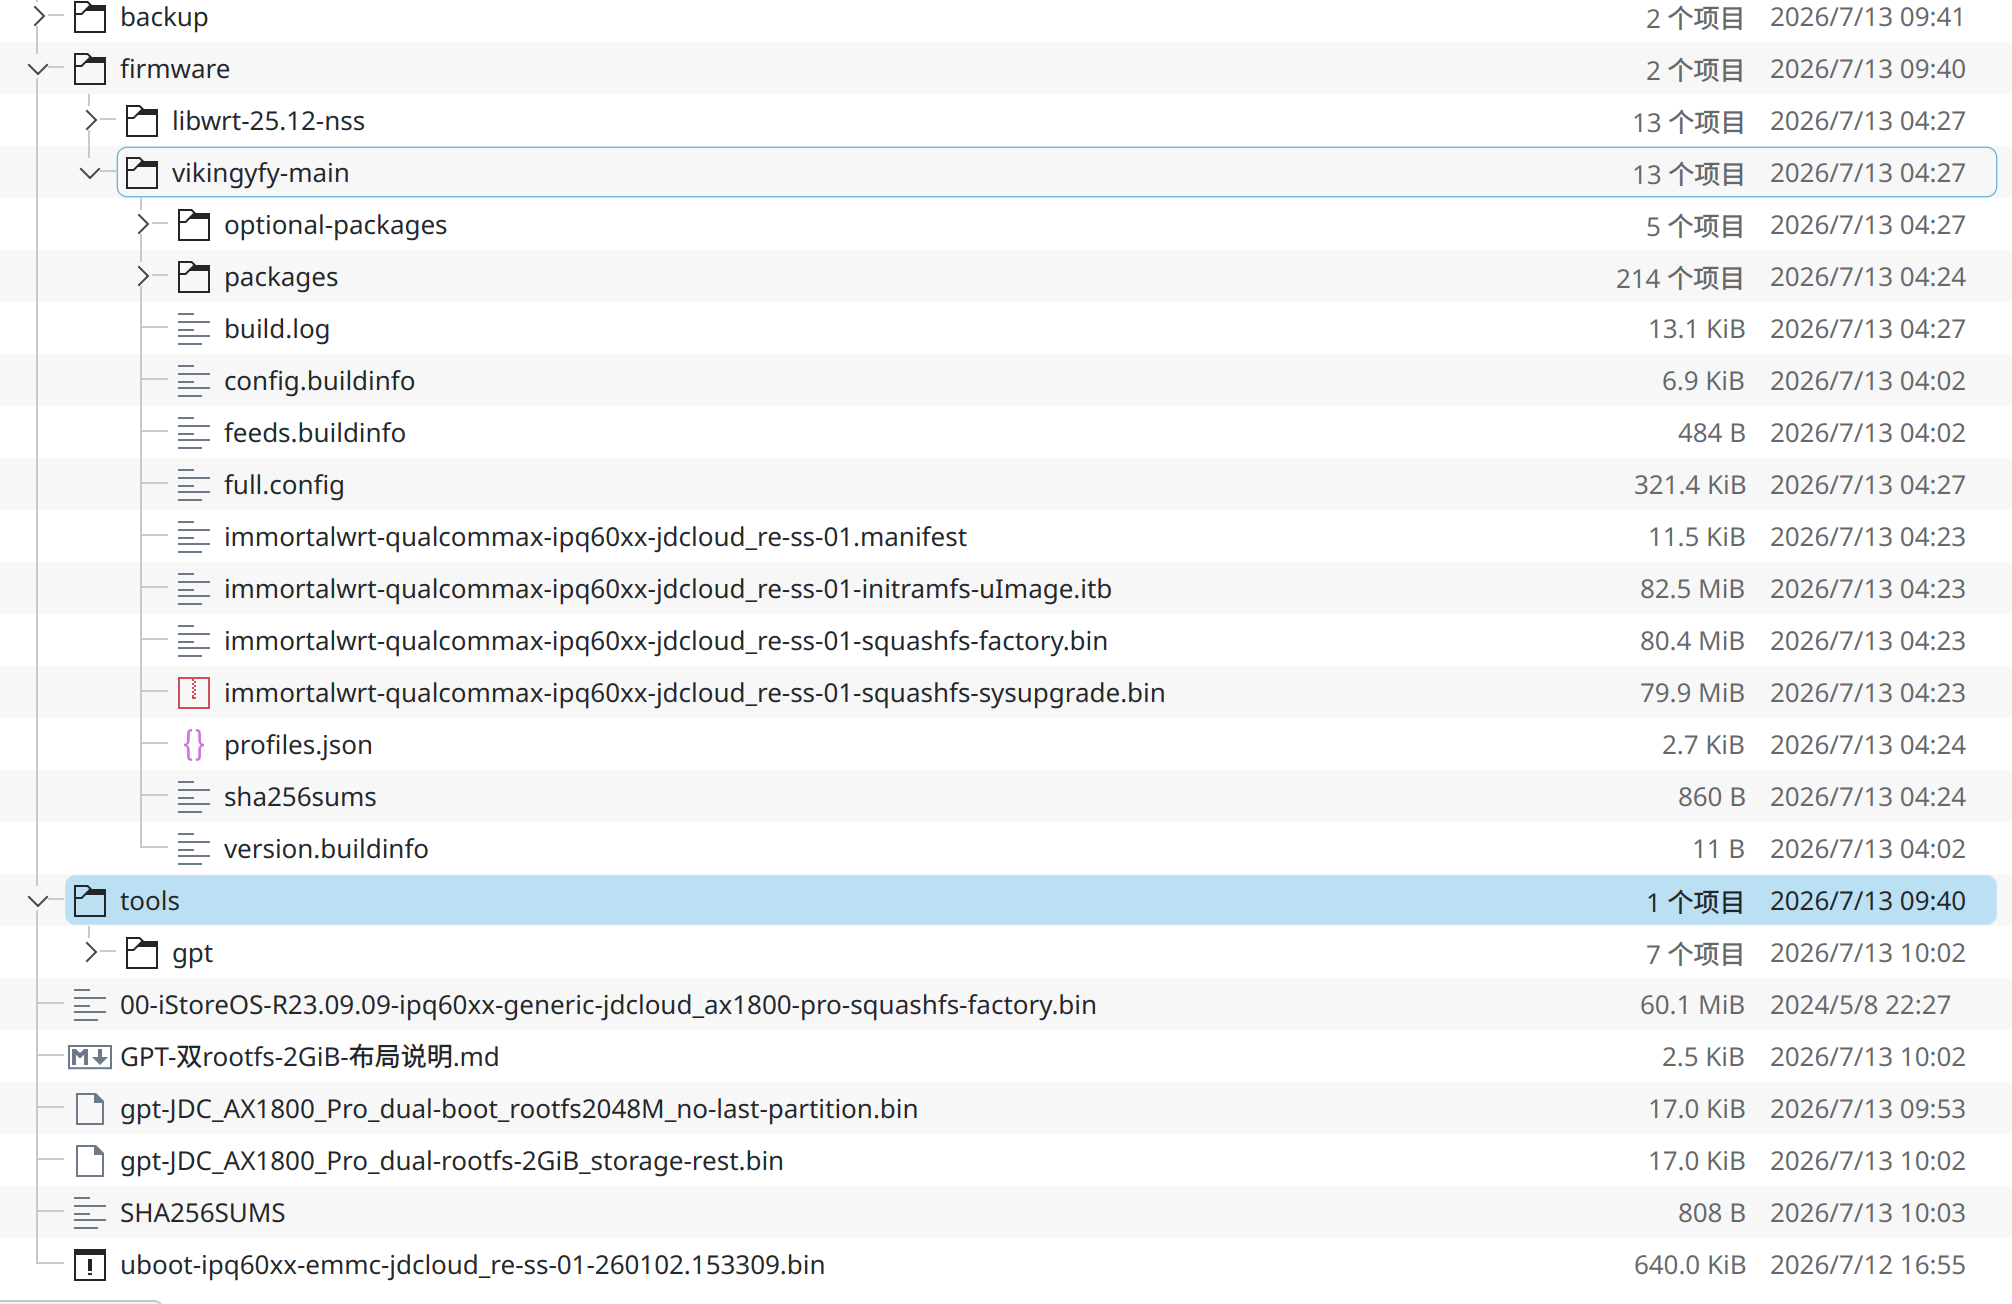Select the GPT-双rootfs-2GiB-布局说明.md file name

pyautogui.click(x=309, y=1057)
